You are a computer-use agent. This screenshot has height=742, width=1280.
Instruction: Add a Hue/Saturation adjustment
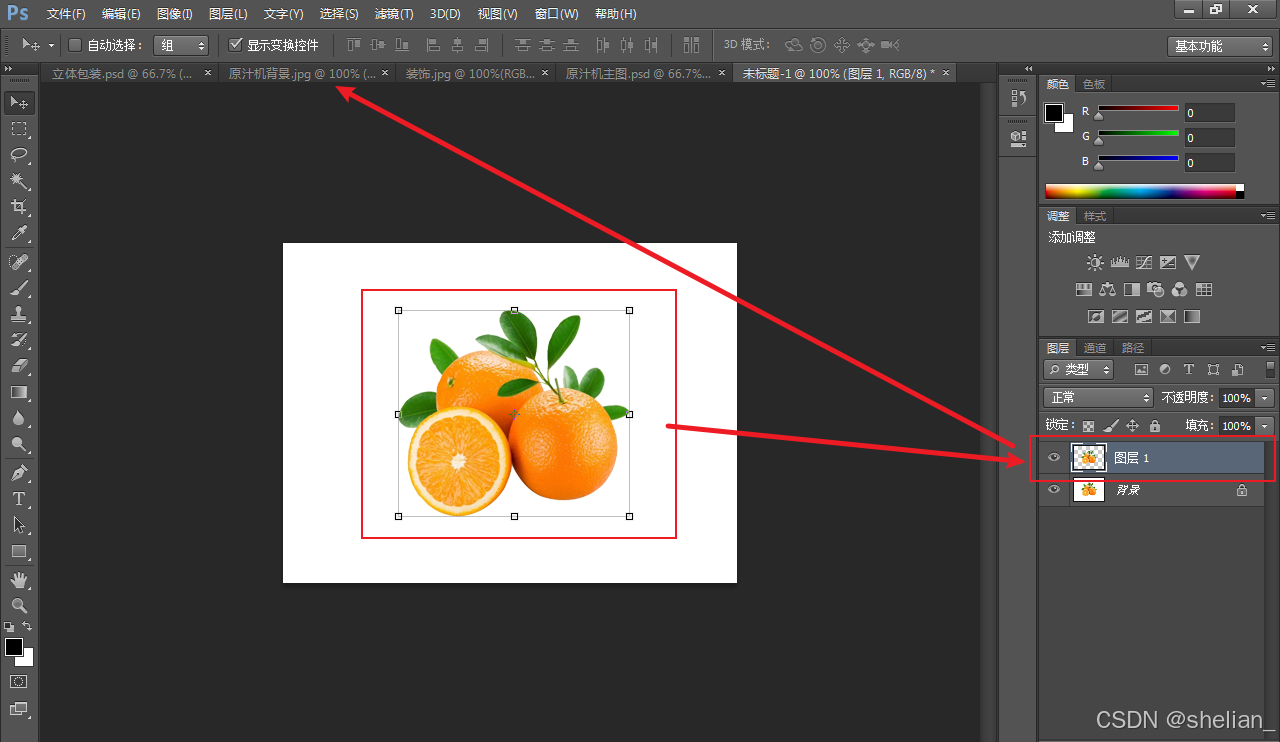tap(1083, 289)
